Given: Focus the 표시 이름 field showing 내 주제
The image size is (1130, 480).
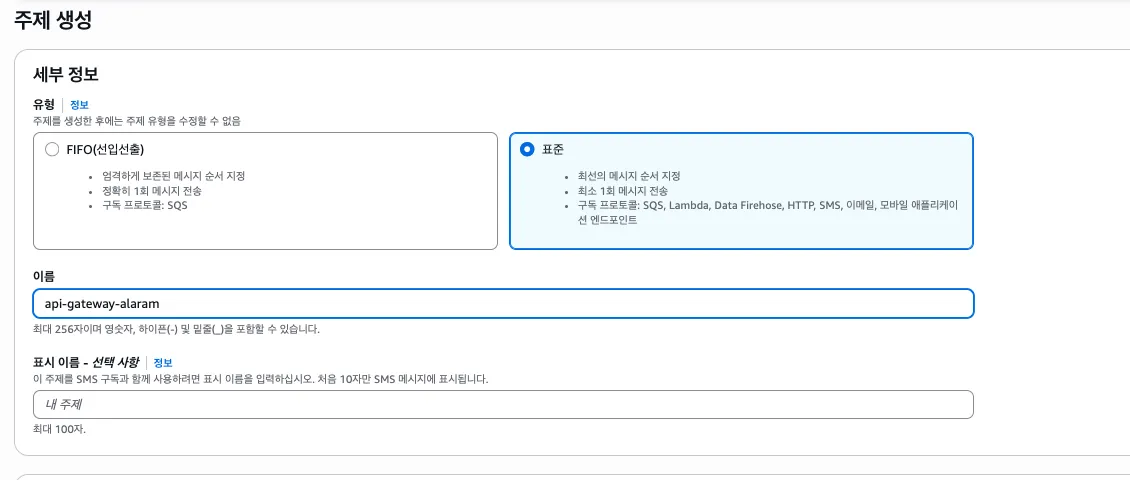Looking at the screenshot, I should pos(503,404).
